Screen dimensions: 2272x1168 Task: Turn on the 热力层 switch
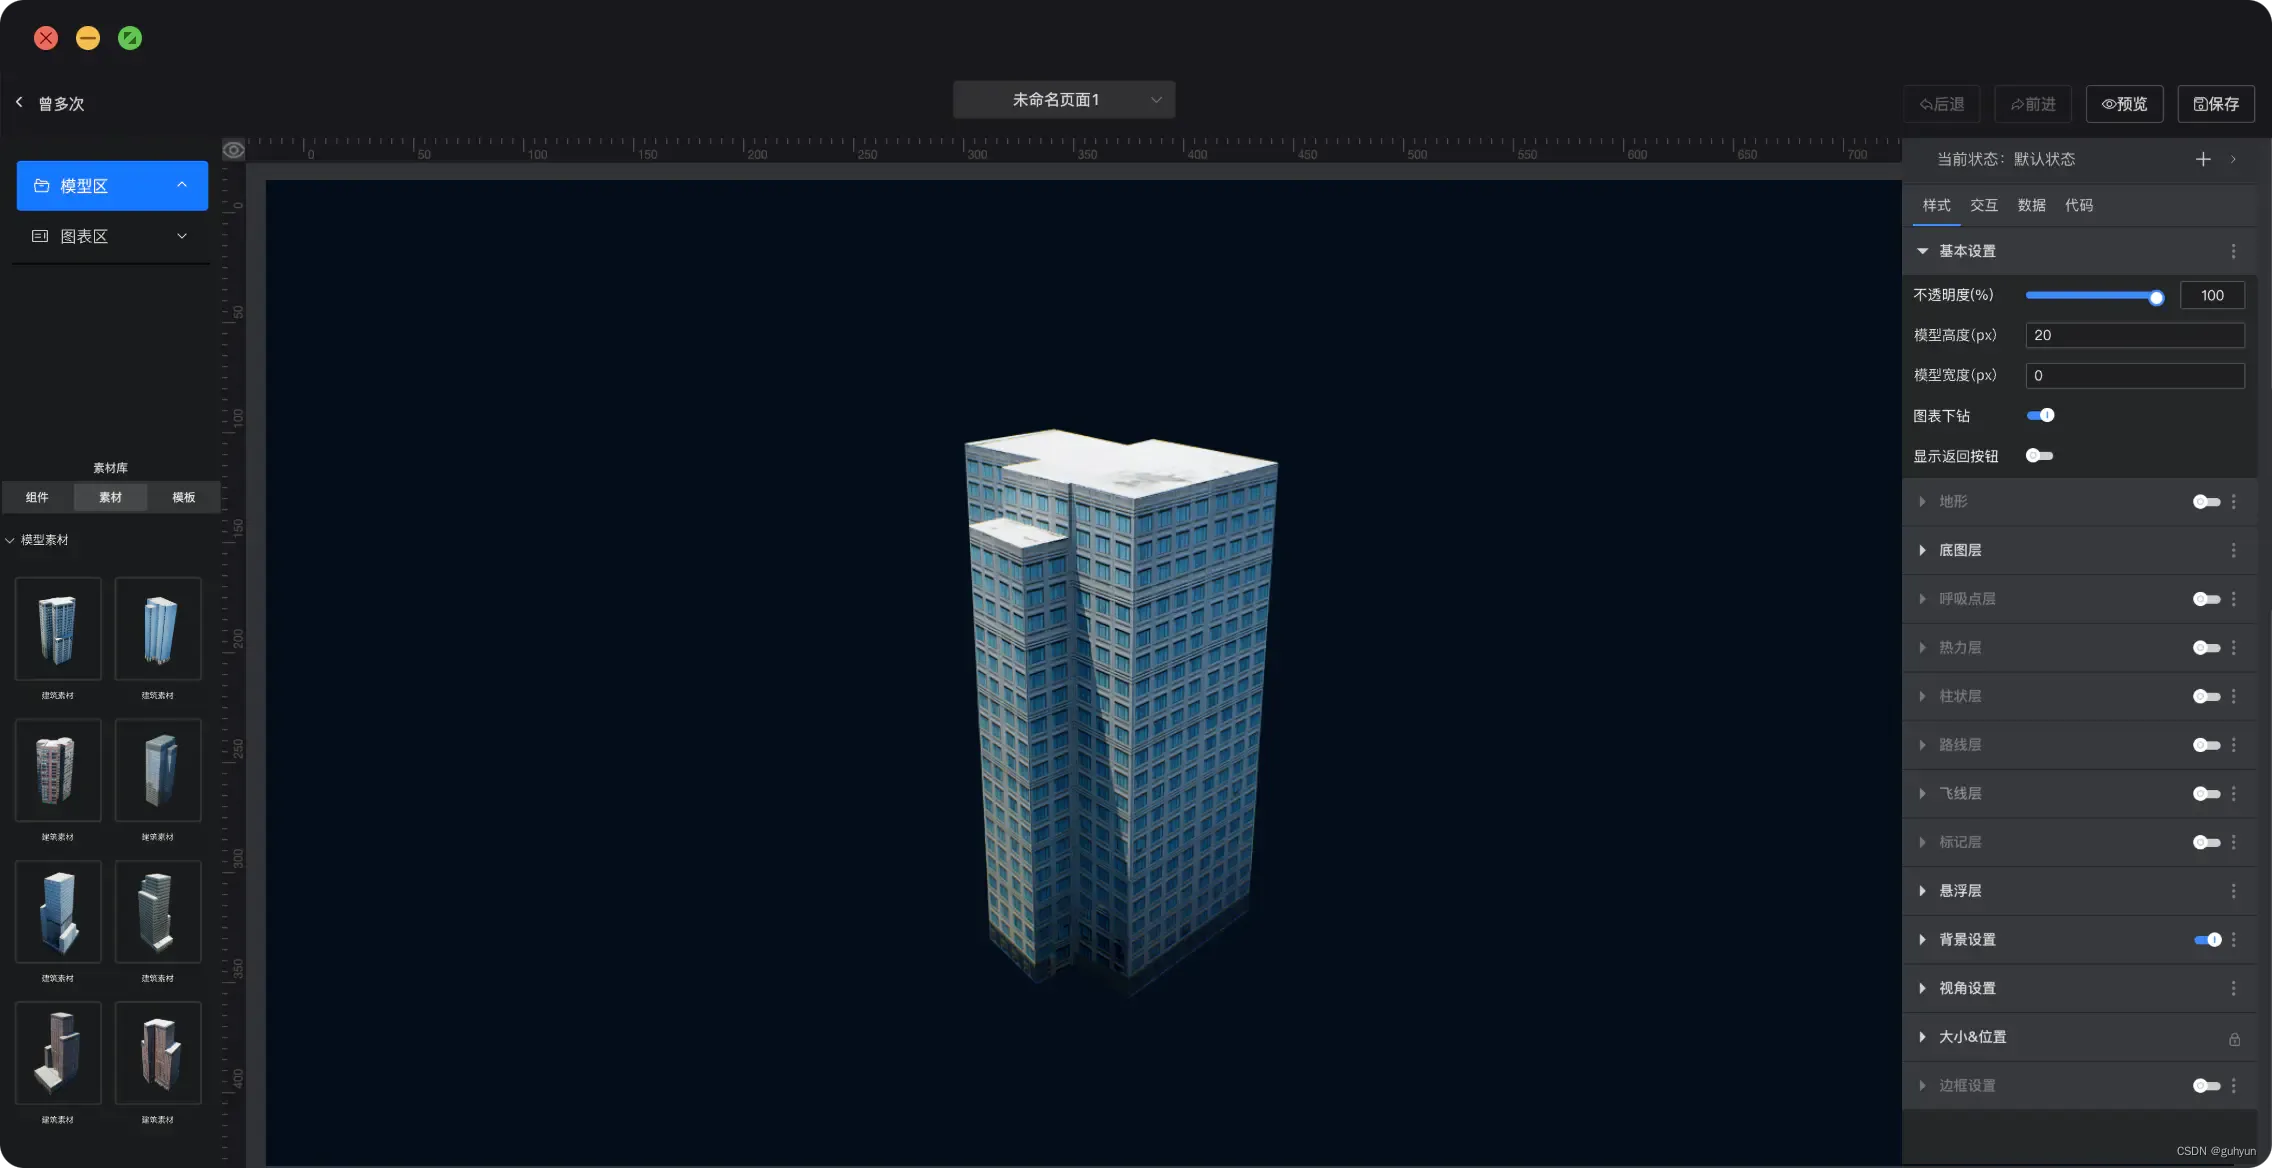pos(2206,648)
